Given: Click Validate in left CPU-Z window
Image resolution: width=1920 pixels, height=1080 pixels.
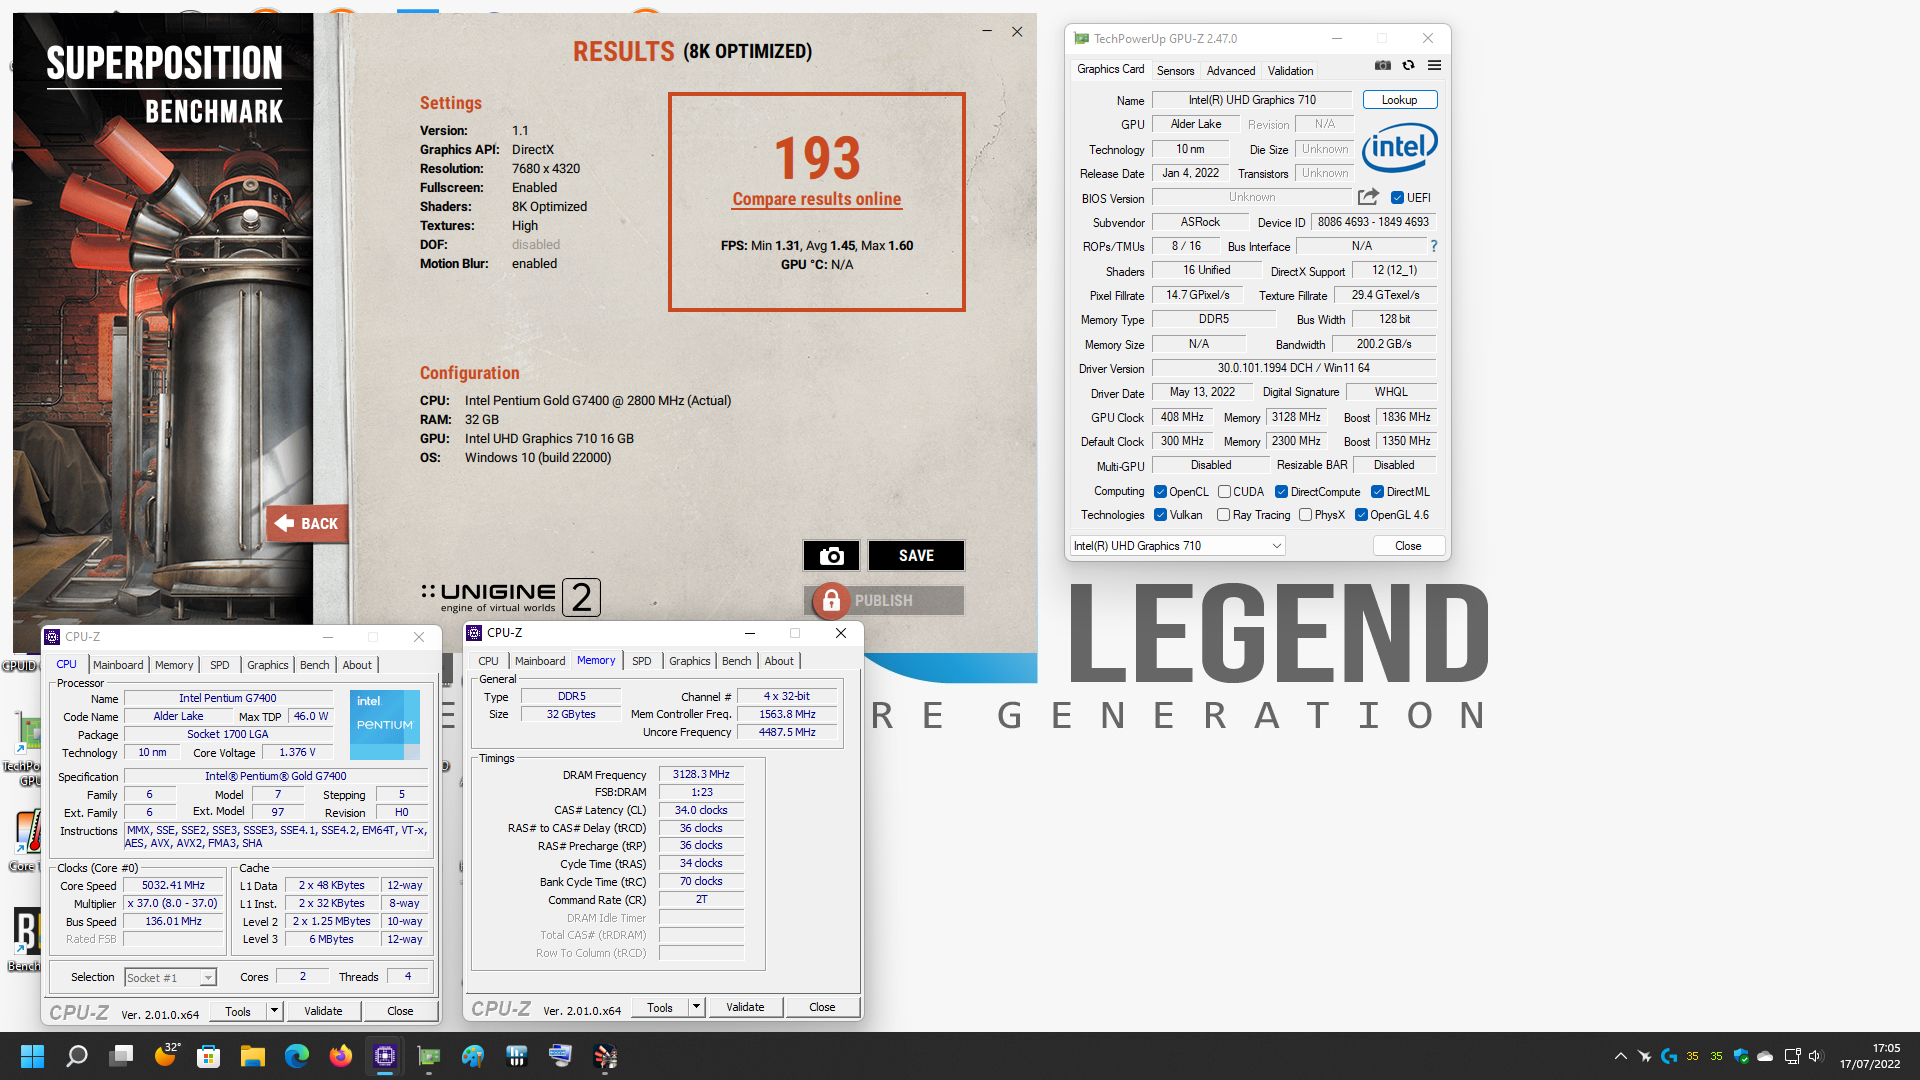Looking at the screenshot, I should pos(323,1011).
